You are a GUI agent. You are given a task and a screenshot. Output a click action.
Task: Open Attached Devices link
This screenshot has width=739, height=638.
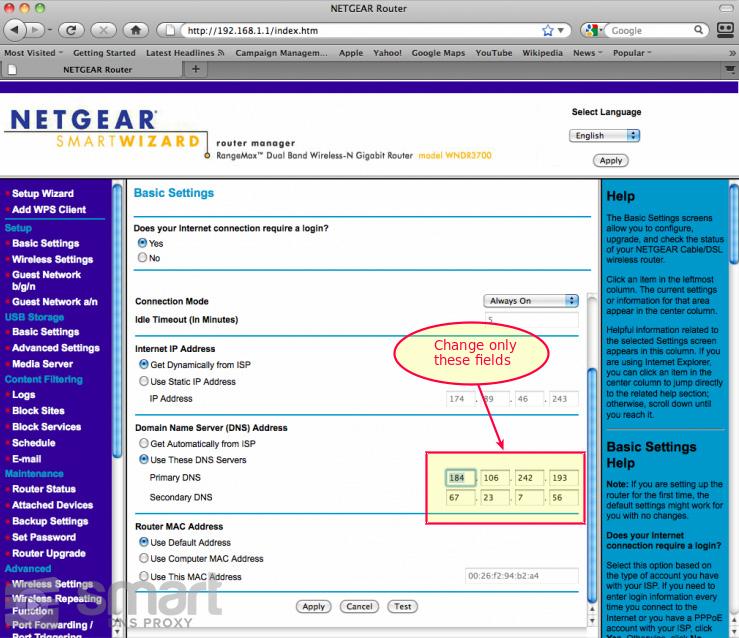(x=52, y=505)
